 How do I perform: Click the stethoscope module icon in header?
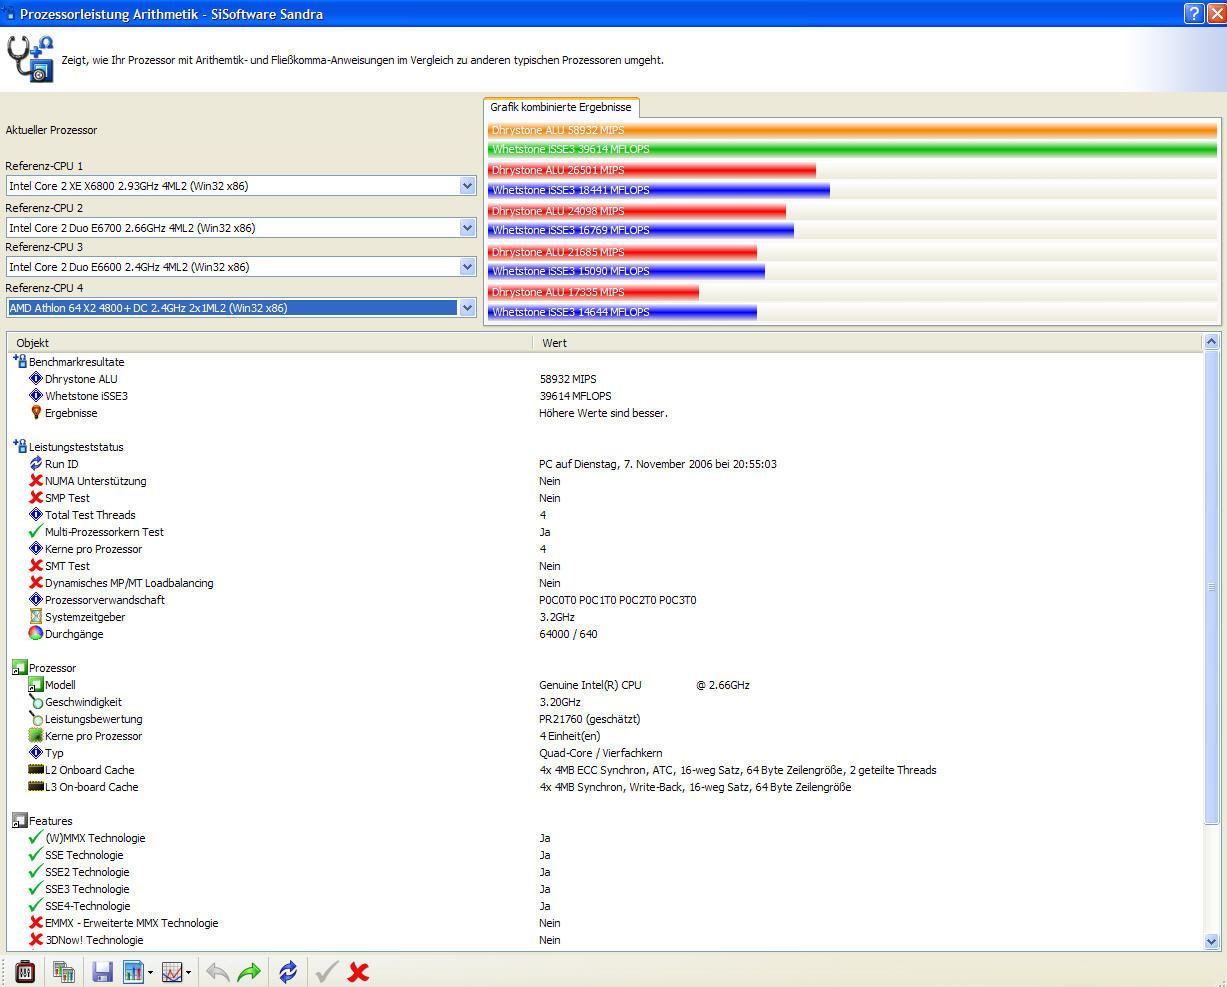click(30, 58)
